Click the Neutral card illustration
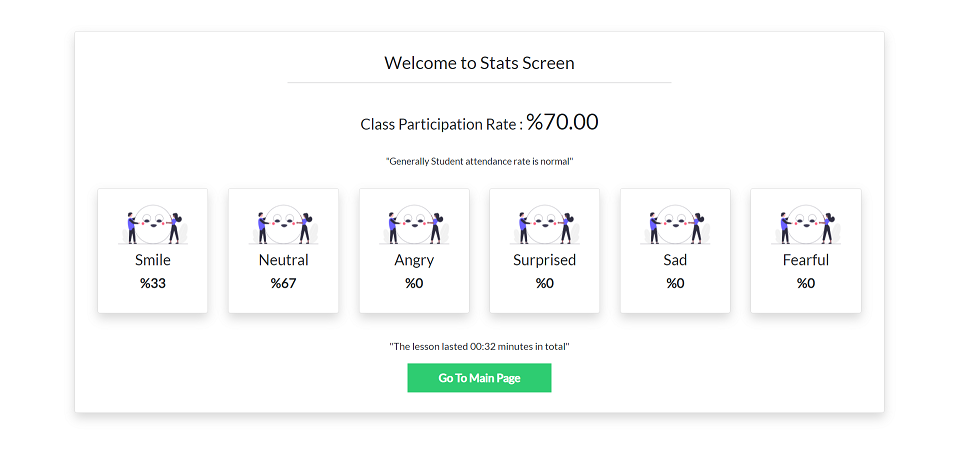This screenshot has width=957, height=469. tap(284, 224)
